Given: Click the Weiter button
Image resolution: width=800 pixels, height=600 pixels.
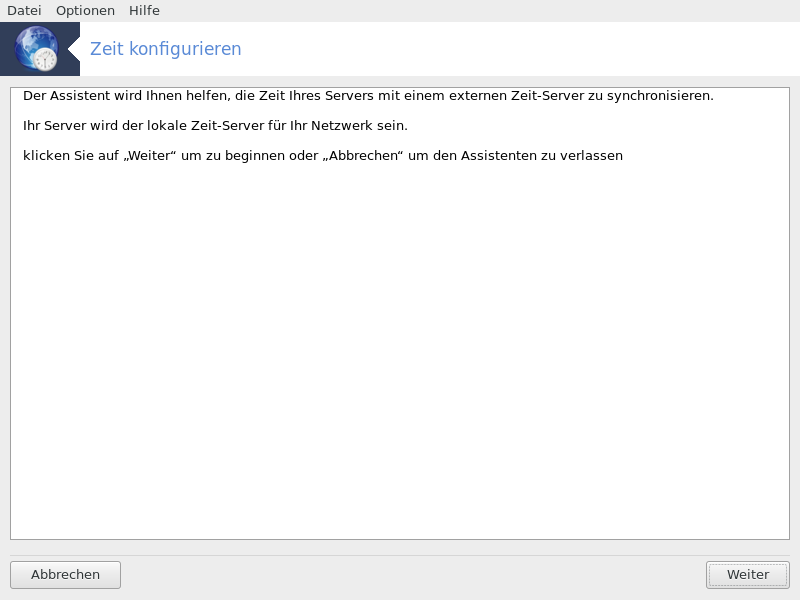Looking at the screenshot, I should click(747, 574).
